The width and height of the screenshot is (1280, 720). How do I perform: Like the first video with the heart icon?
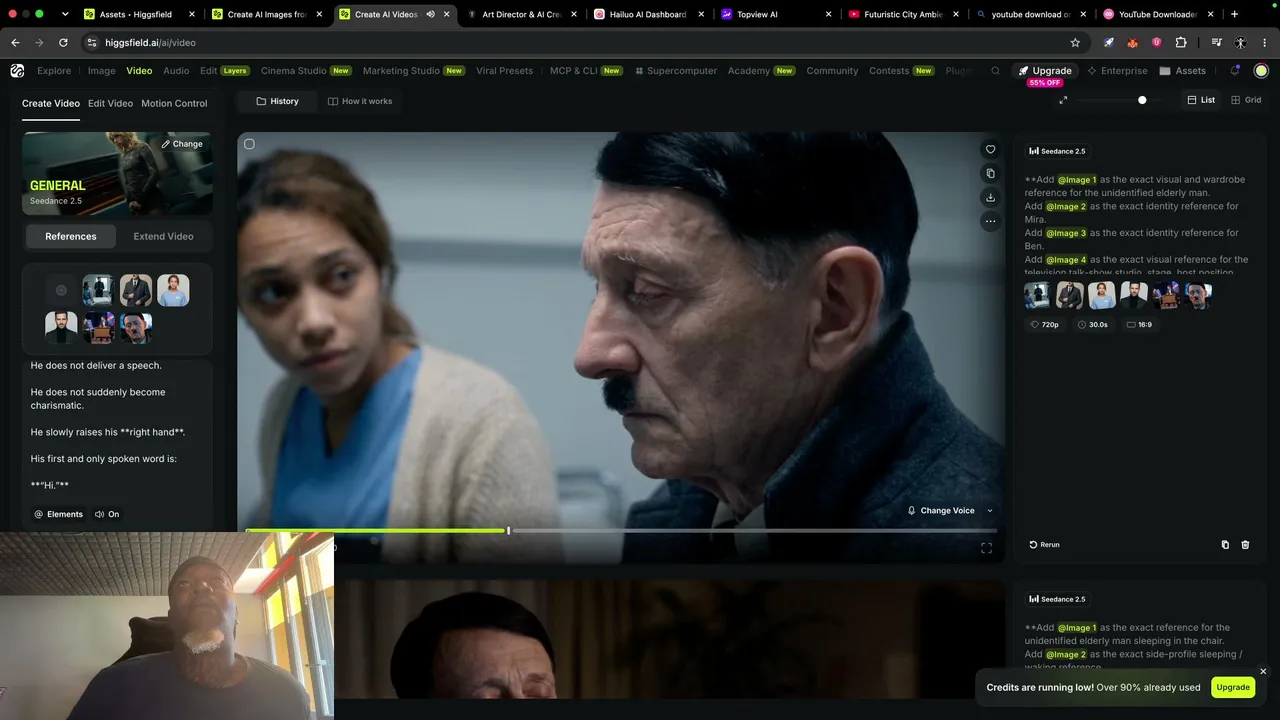click(x=990, y=150)
